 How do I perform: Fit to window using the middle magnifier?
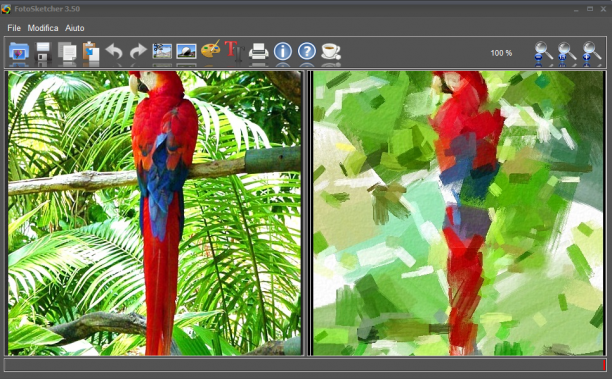coord(567,52)
